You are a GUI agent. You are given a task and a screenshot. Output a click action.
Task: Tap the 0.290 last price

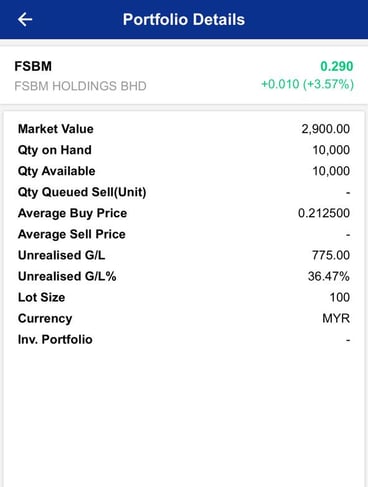(x=337, y=66)
